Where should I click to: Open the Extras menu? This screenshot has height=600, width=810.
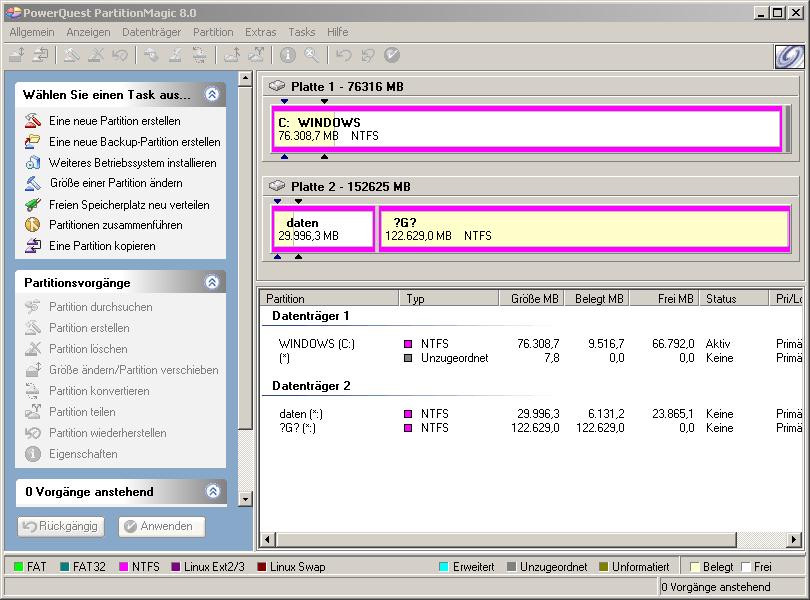[260, 32]
